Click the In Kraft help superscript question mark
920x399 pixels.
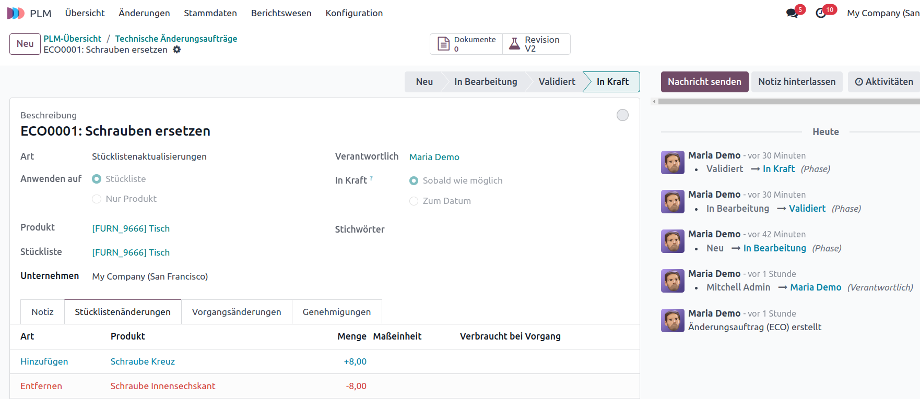(x=371, y=178)
